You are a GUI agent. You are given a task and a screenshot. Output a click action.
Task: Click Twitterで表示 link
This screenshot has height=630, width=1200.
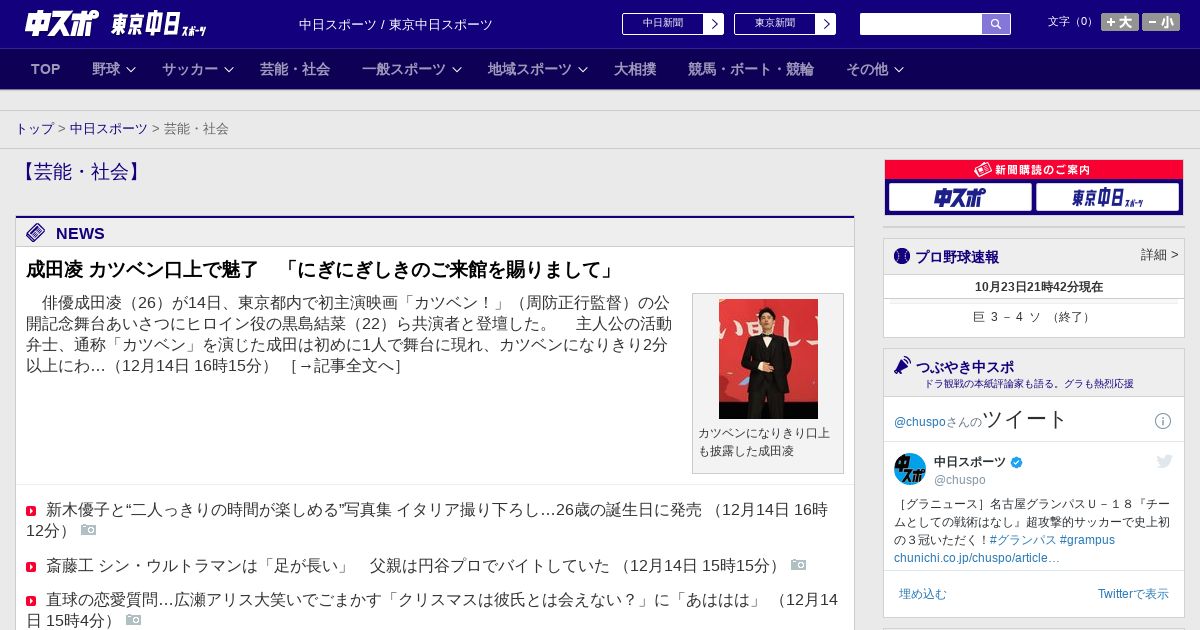[1133, 594]
